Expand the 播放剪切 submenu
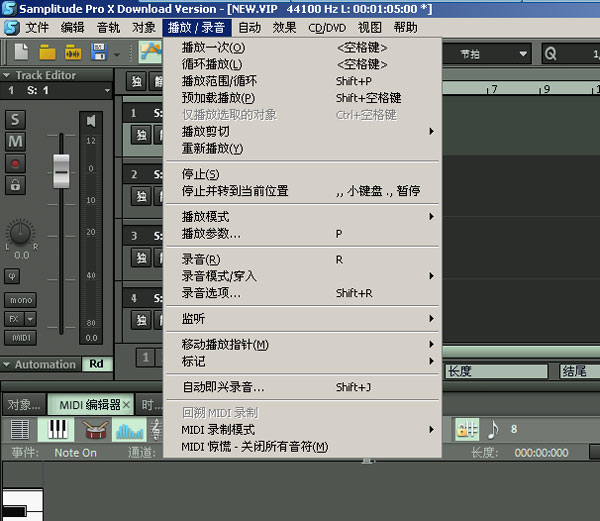600x521 pixels. coord(302,132)
